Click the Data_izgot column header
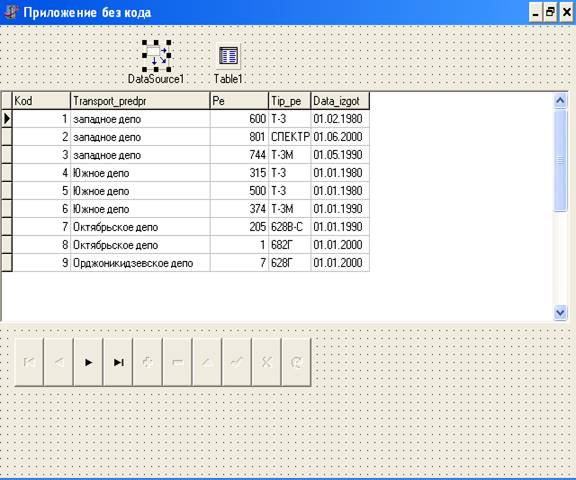 pyautogui.click(x=340, y=101)
